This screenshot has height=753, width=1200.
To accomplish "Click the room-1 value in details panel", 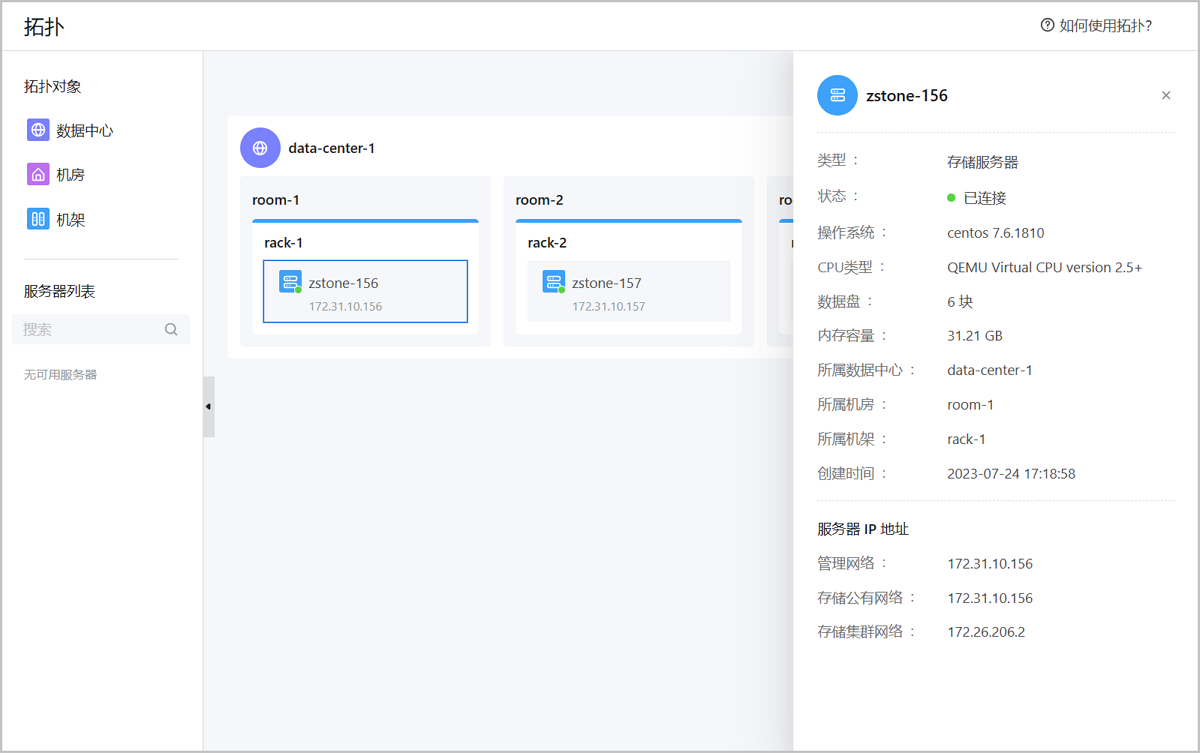I will click(971, 405).
